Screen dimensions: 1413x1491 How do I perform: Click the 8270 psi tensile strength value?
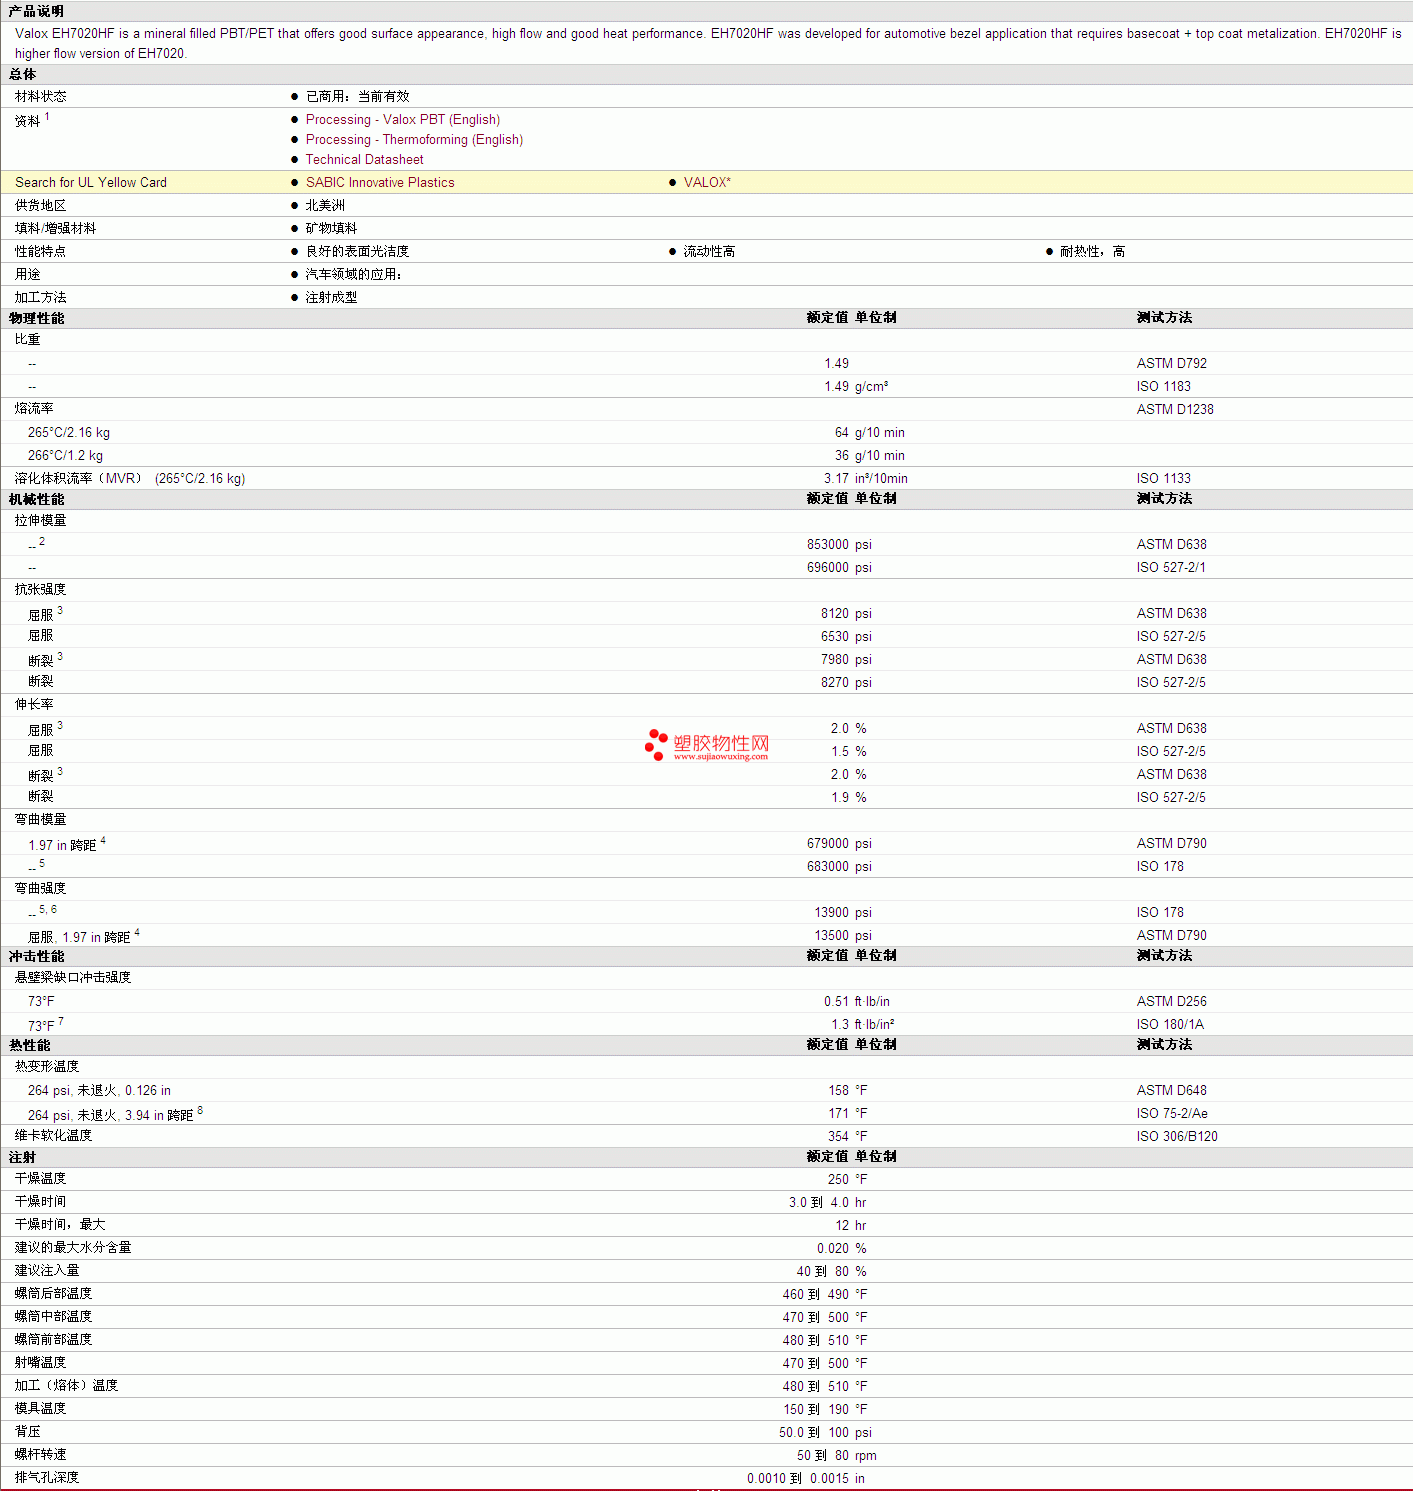846,682
